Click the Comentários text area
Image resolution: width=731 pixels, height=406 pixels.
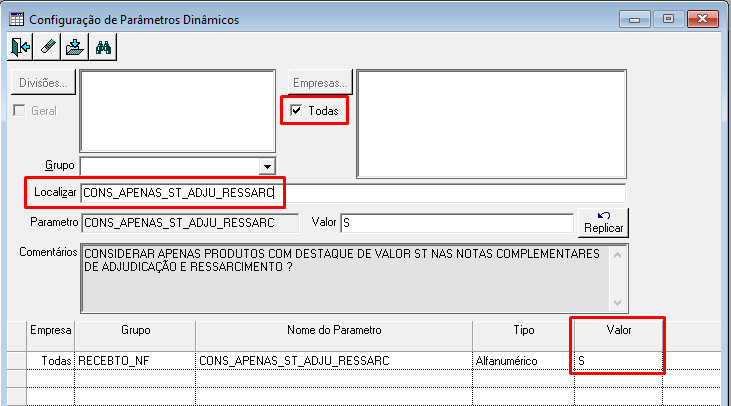345,278
